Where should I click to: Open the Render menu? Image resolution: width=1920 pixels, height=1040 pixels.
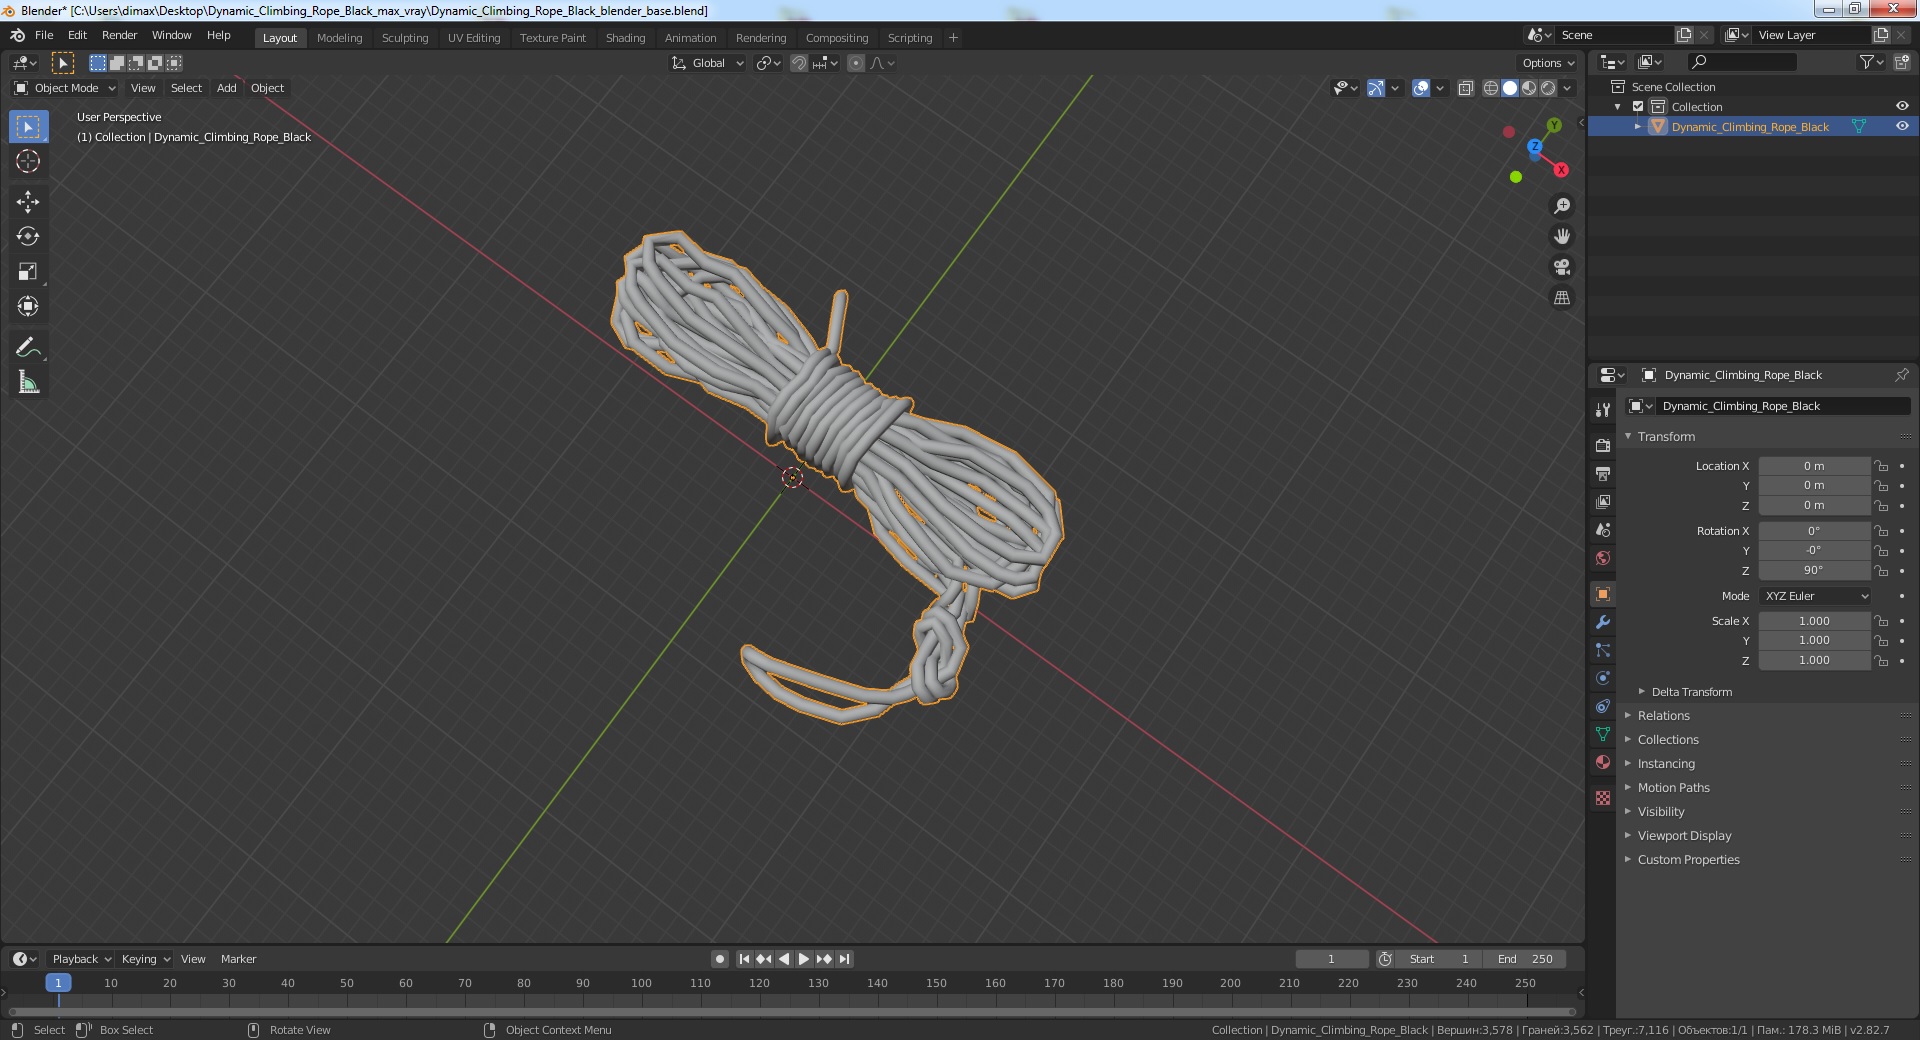click(119, 35)
